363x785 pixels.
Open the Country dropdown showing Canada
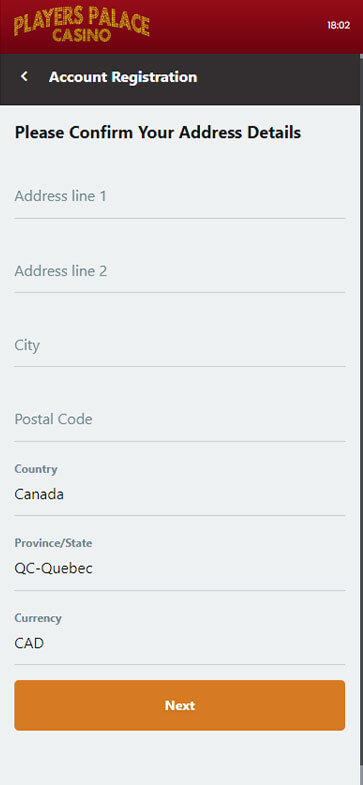tap(180, 490)
